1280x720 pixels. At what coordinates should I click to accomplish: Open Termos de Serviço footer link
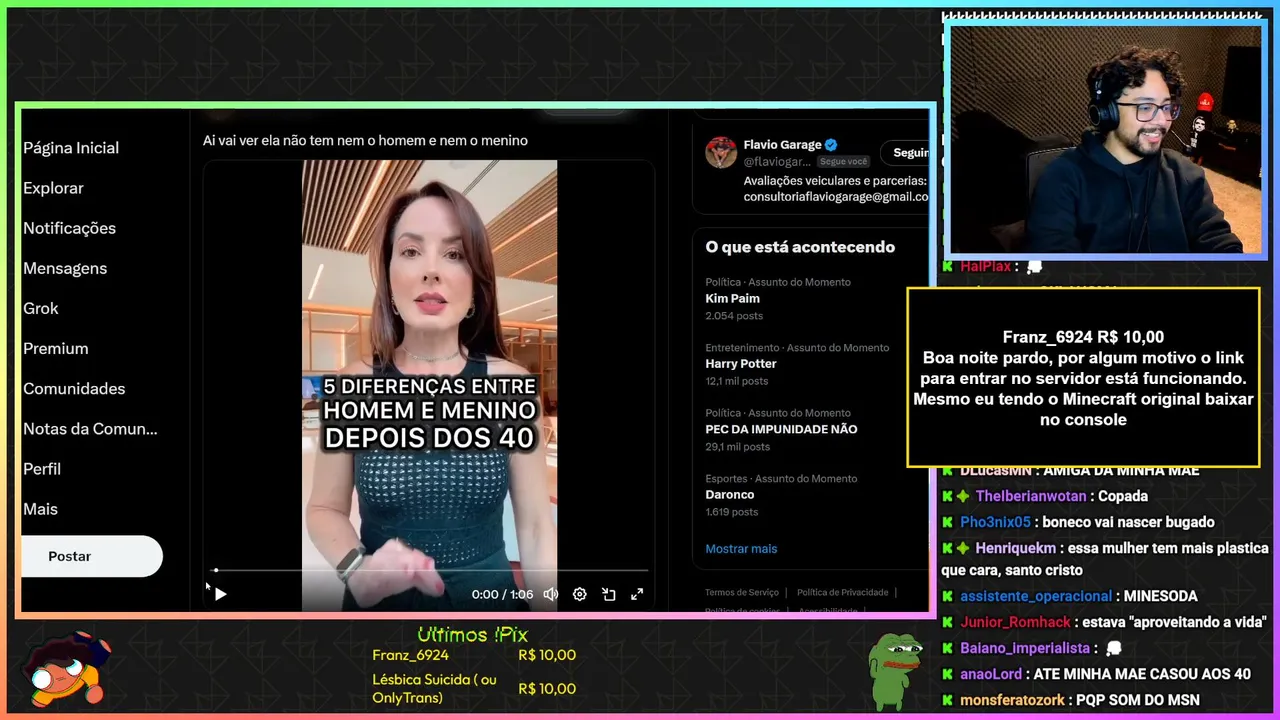click(742, 592)
